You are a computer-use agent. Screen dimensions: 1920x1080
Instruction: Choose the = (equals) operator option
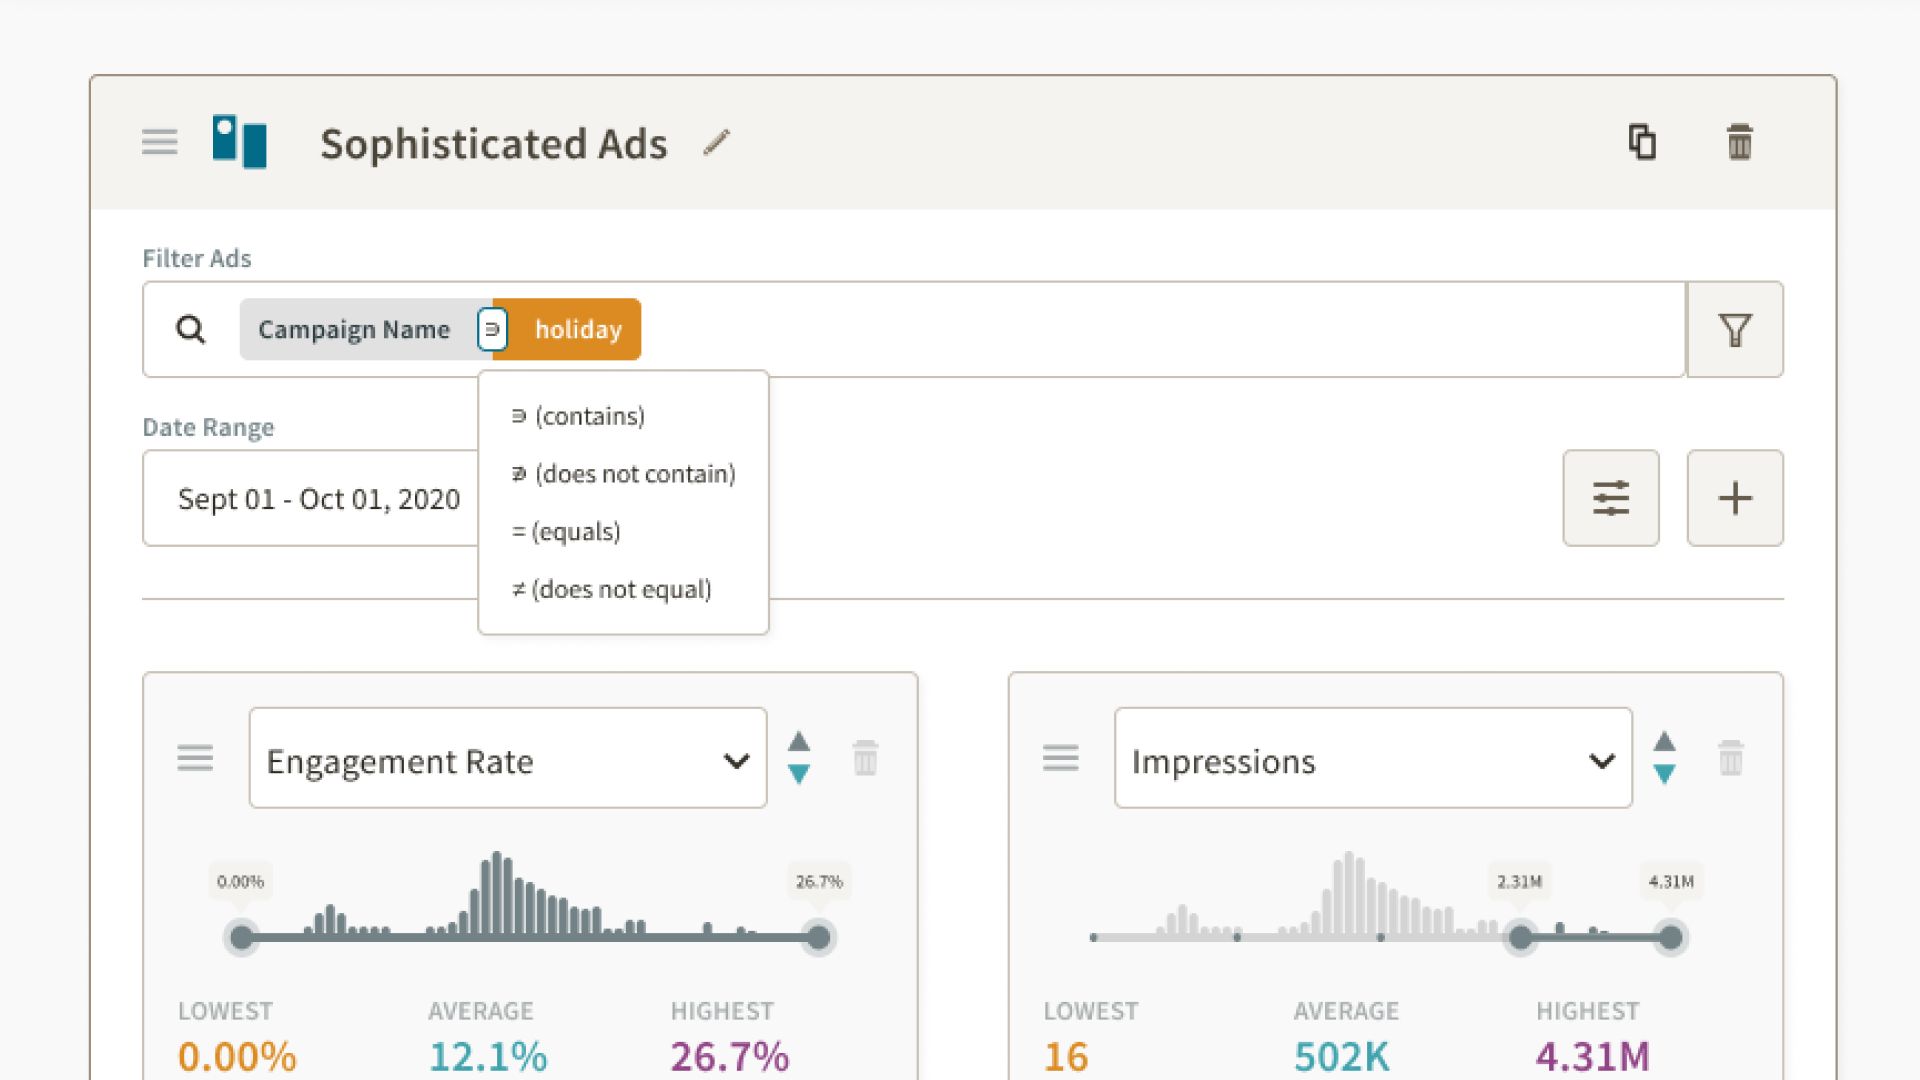click(567, 531)
